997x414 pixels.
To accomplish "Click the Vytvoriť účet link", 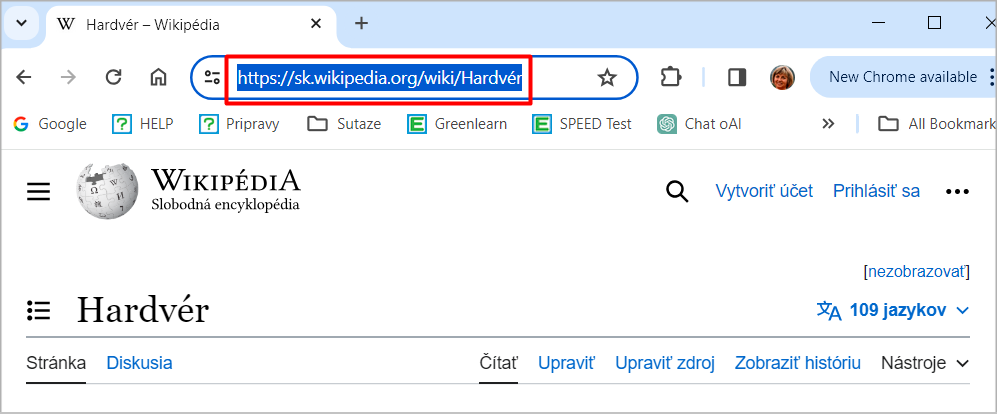I will coord(764,191).
